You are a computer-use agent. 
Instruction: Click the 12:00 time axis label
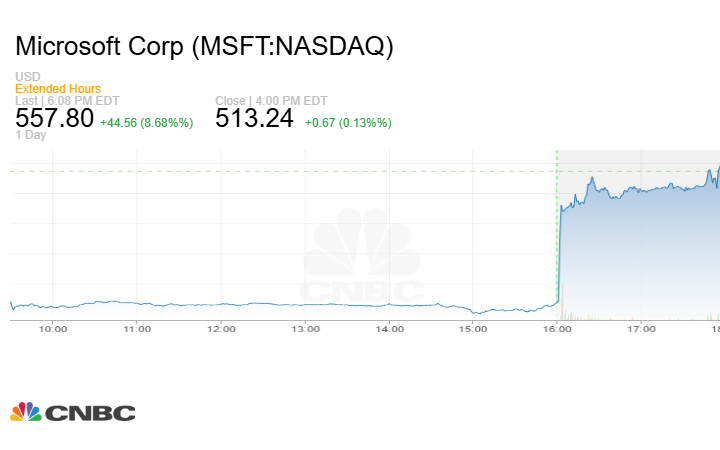coord(221,328)
